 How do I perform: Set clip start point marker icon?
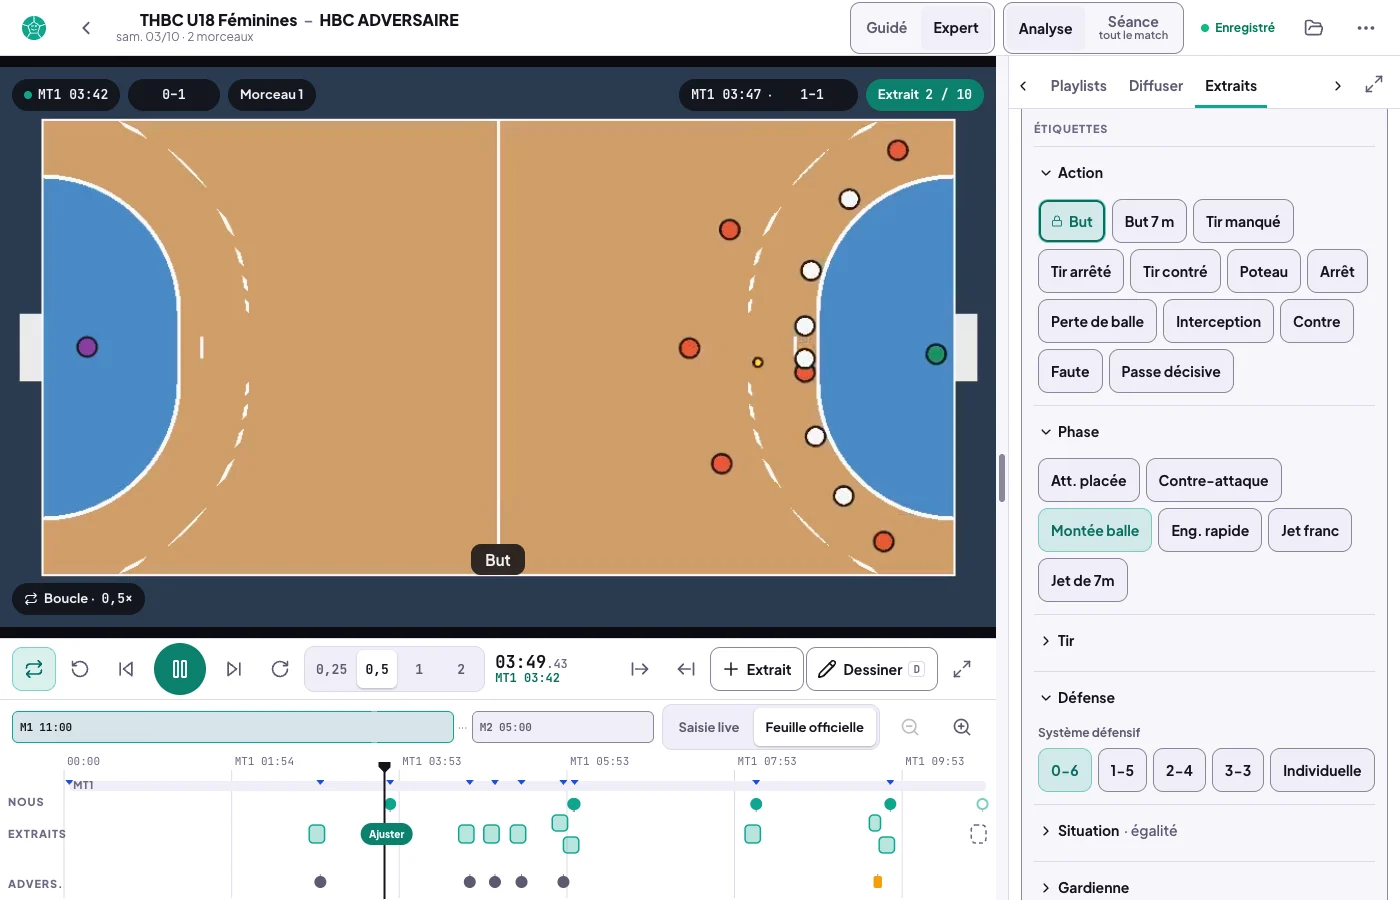pos(640,669)
